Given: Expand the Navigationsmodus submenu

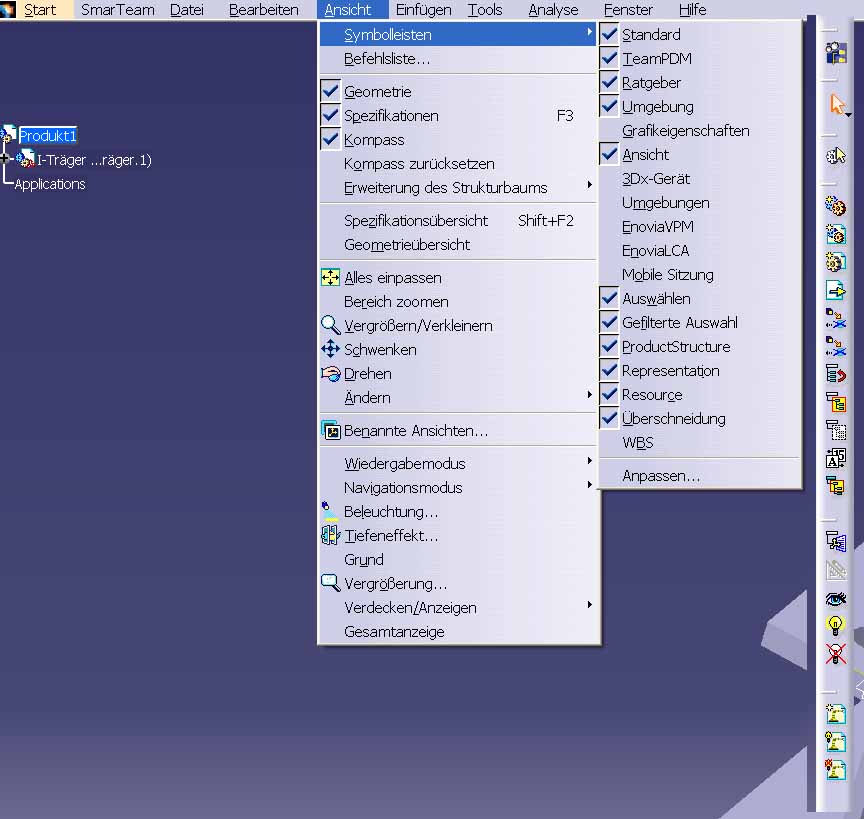Looking at the screenshot, I should pyautogui.click(x=458, y=488).
